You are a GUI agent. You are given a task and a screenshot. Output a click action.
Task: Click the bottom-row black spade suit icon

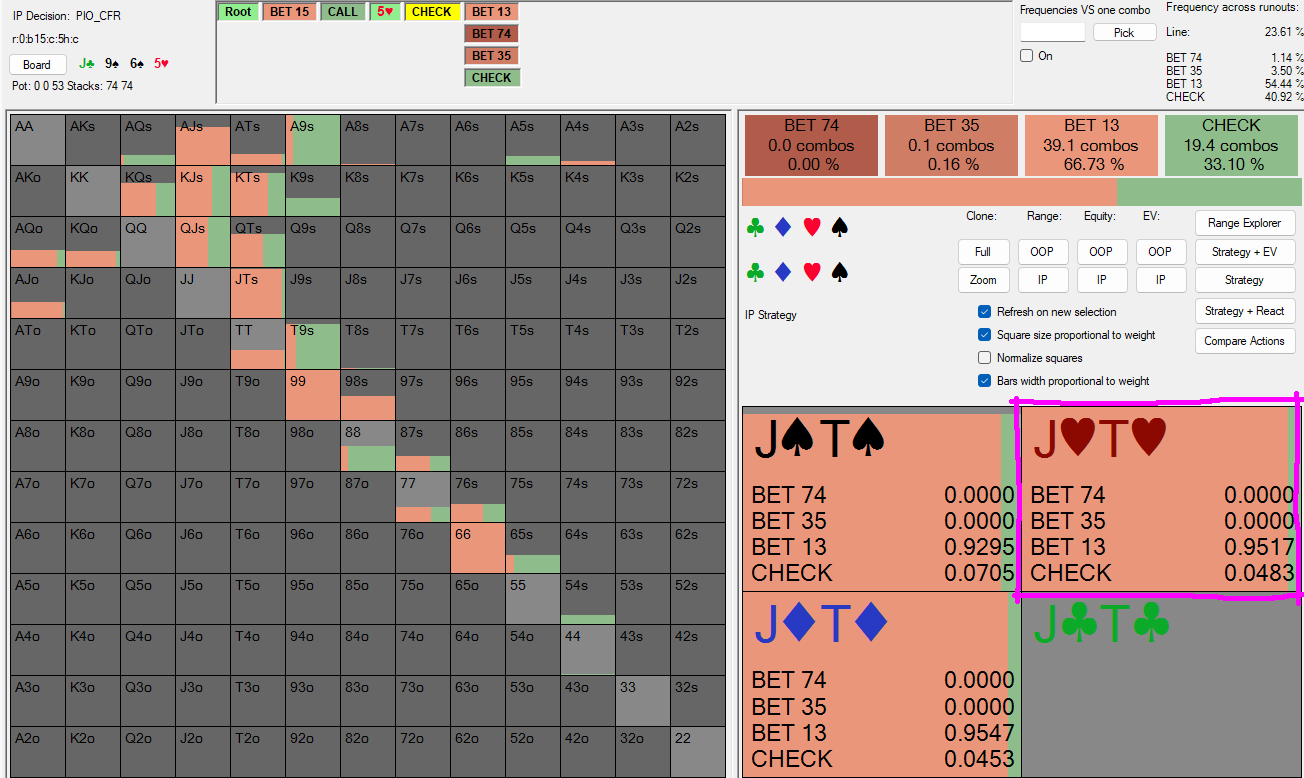point(840,271)
